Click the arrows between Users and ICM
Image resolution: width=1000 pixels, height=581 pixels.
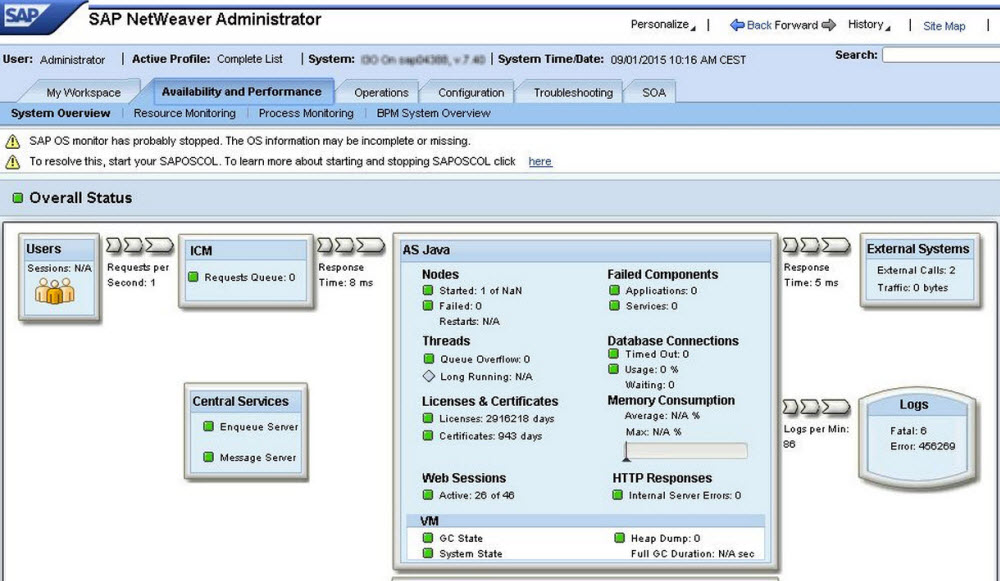click(x=140, y=245)
